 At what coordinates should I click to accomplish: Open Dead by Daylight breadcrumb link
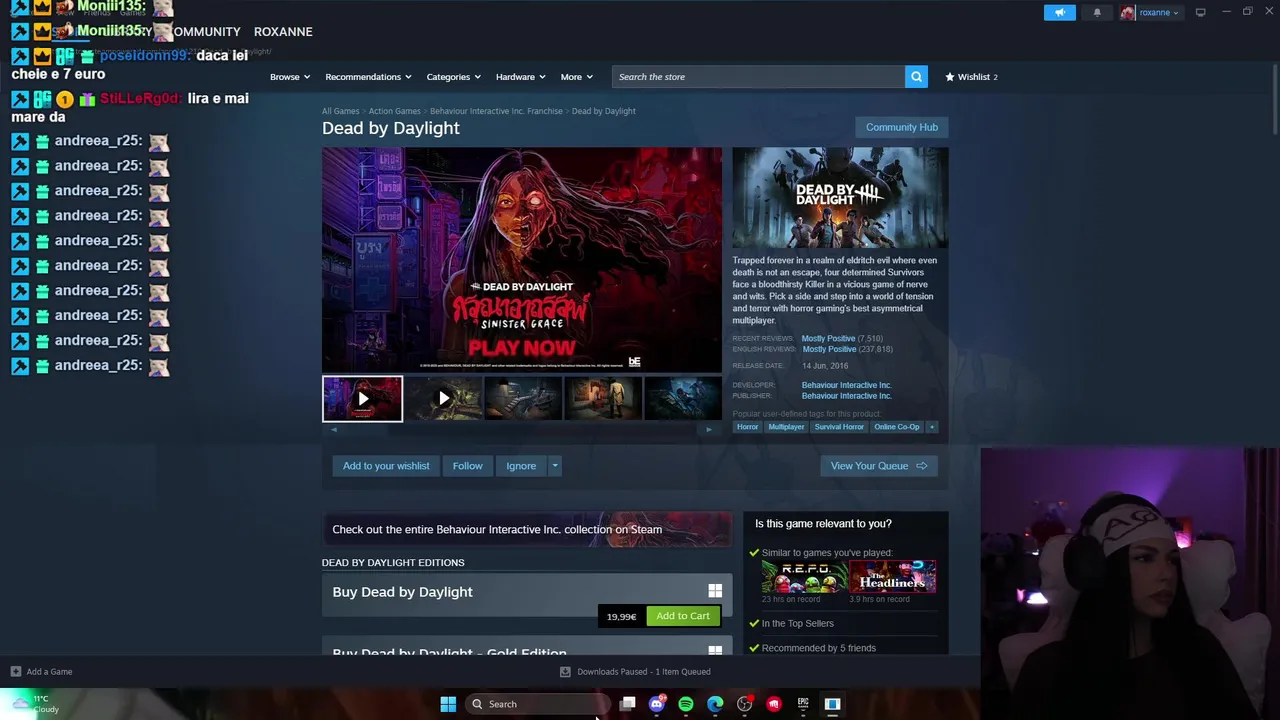[x=603, y=111]
